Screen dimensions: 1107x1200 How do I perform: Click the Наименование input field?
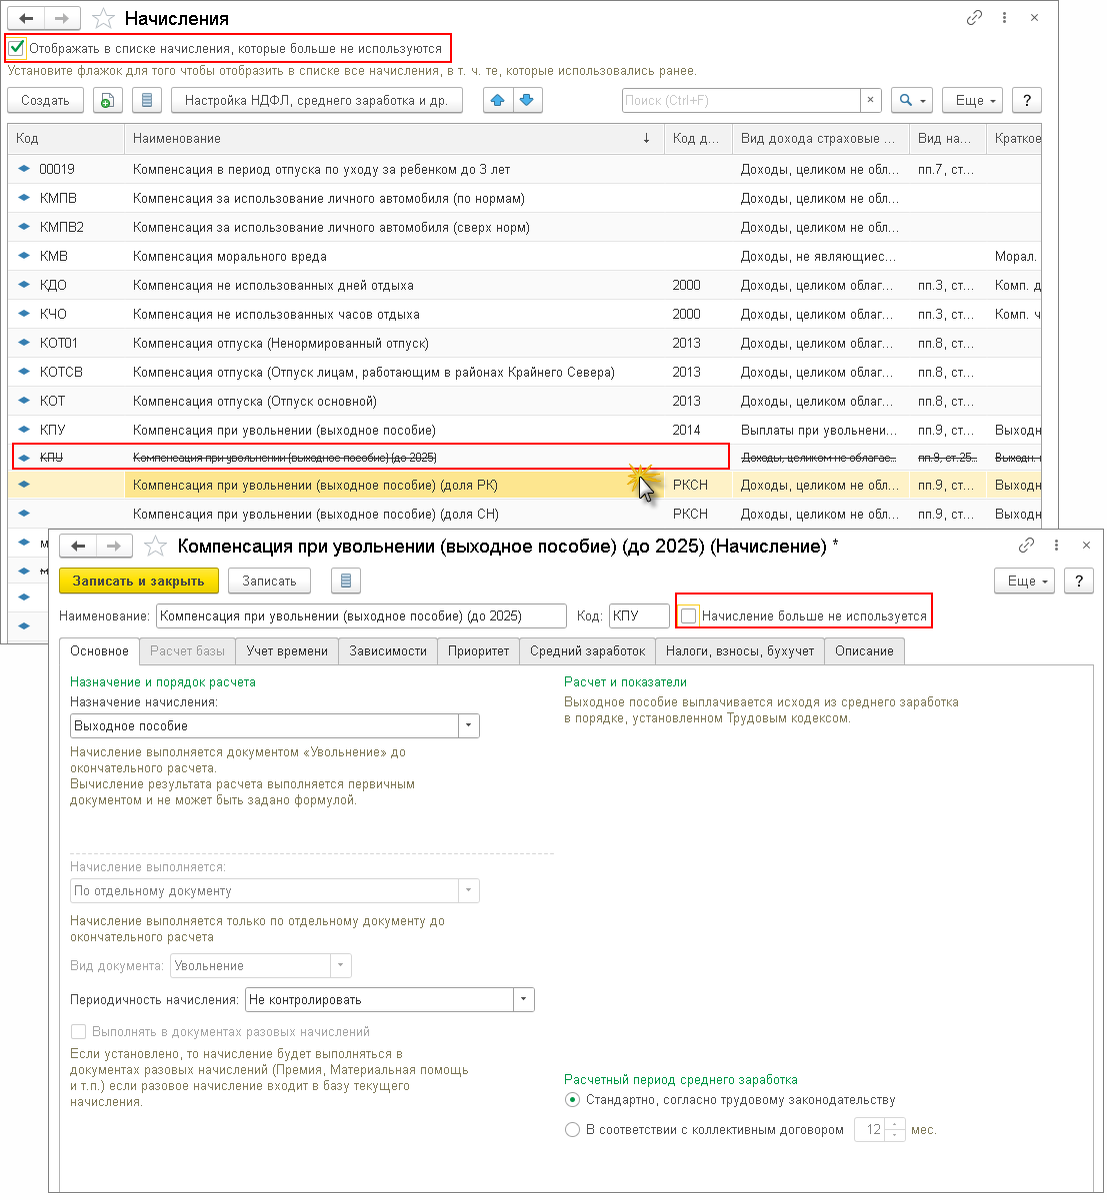(x=361, y=616)
